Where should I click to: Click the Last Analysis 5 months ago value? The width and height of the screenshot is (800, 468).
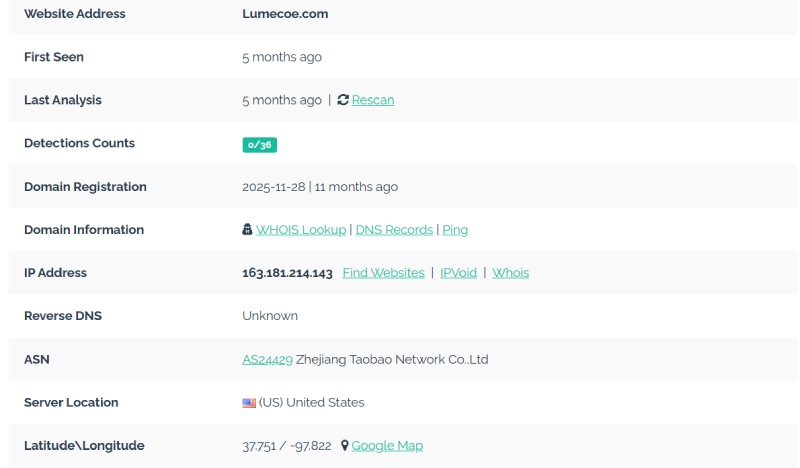(x=282, y=100)
